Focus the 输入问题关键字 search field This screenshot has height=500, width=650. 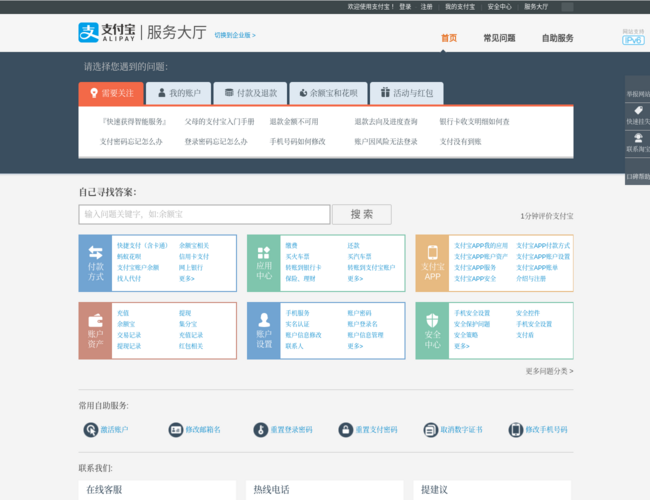tap(204, 214)
